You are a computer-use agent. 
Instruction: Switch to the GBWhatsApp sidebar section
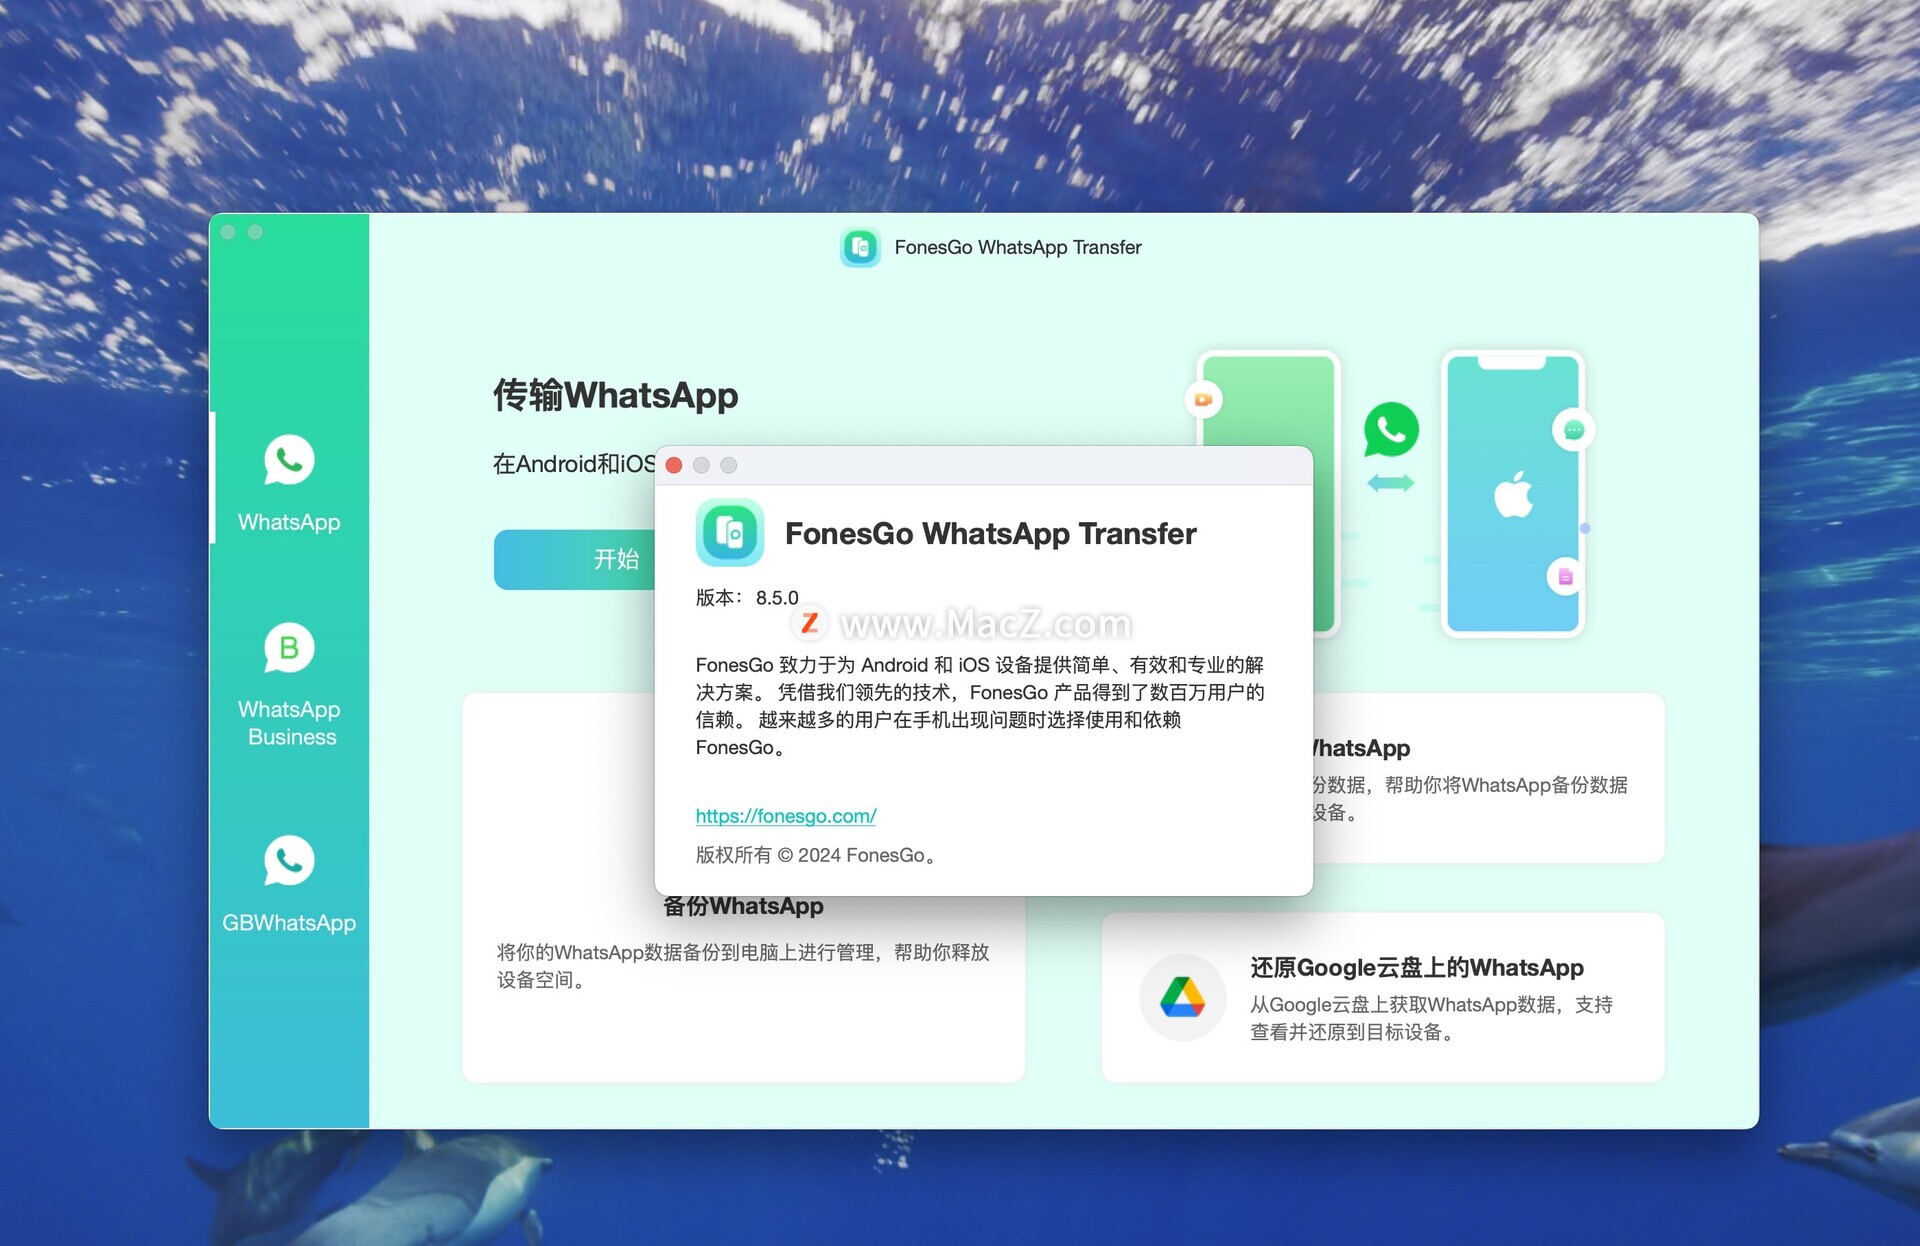tap(289, 884)
